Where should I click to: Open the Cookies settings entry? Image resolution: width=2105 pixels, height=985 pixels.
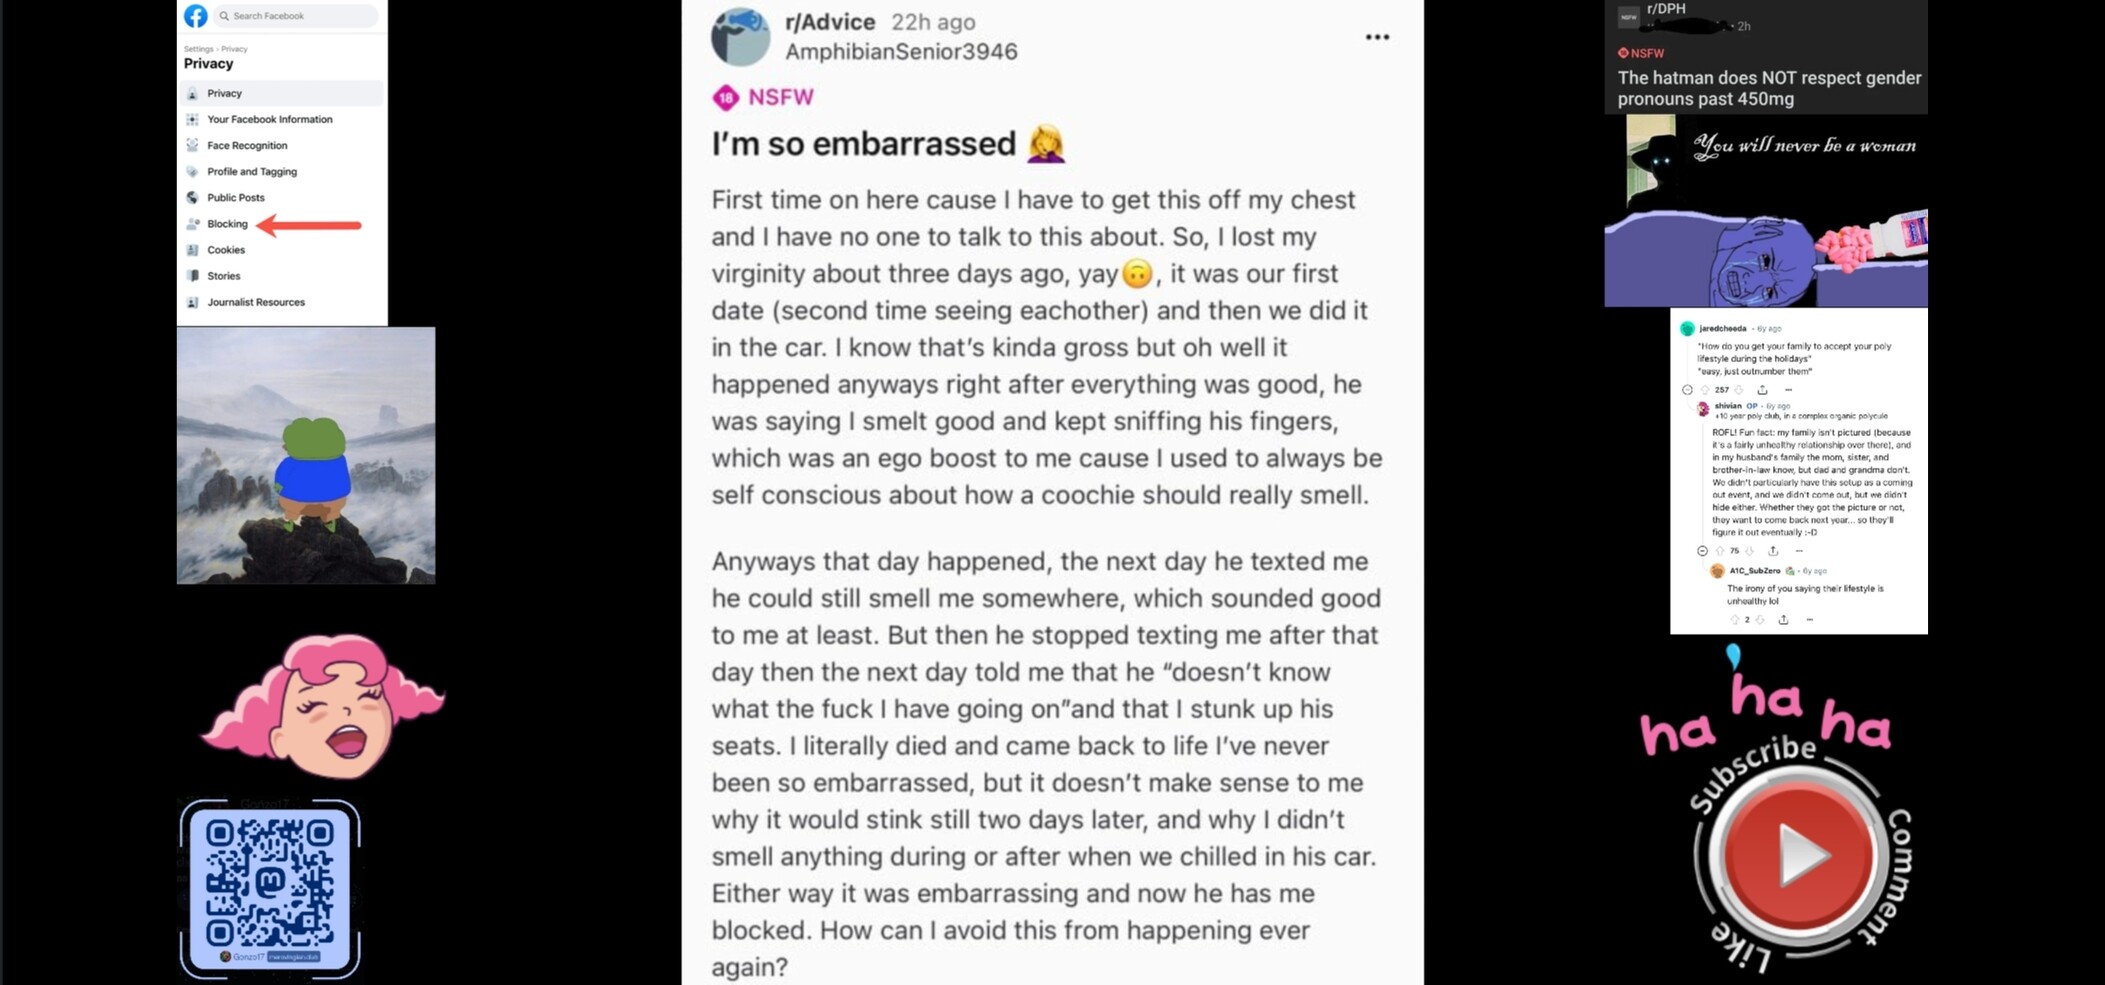coord(225,250)
